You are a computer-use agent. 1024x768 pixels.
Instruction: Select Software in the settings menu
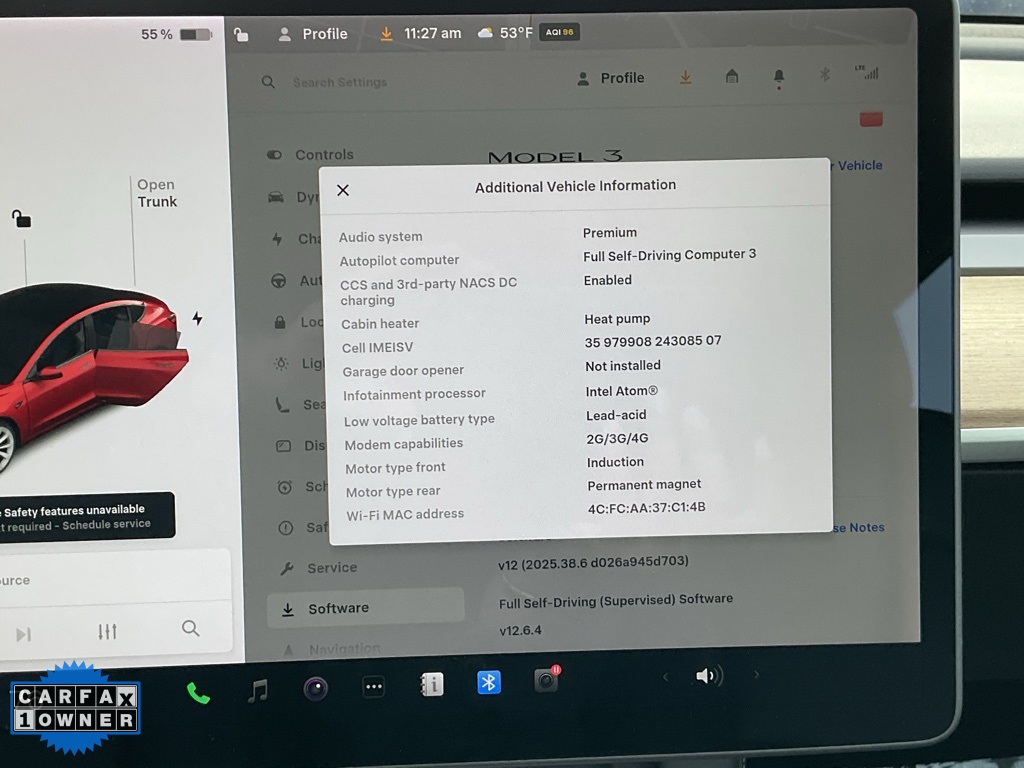[338, 608]
